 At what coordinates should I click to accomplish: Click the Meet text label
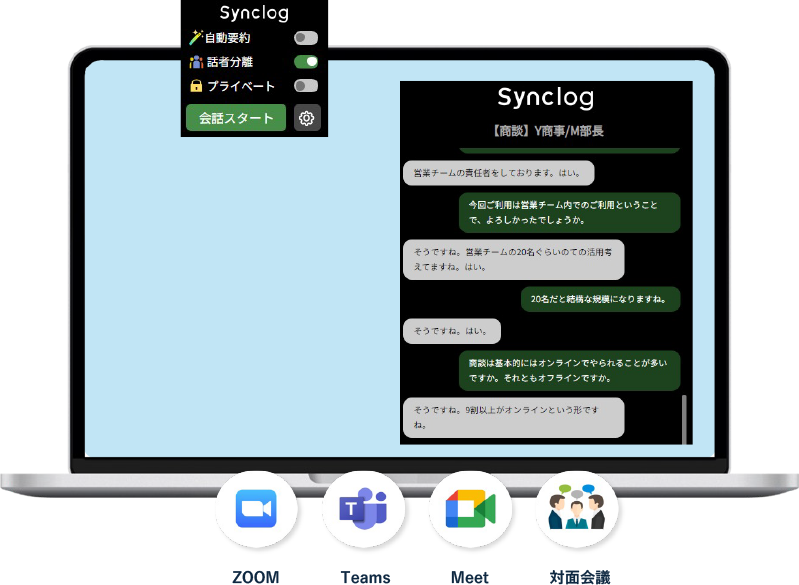coord(470,577)
